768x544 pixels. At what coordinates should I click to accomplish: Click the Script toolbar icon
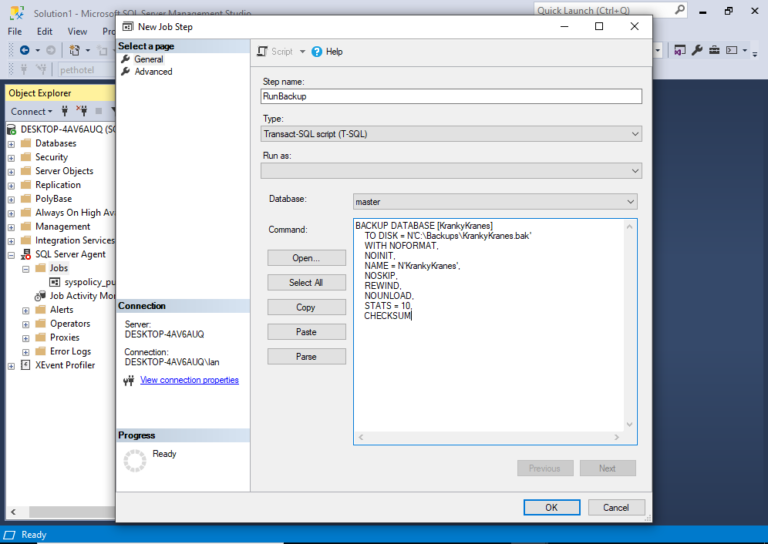(x=263, y=51)
